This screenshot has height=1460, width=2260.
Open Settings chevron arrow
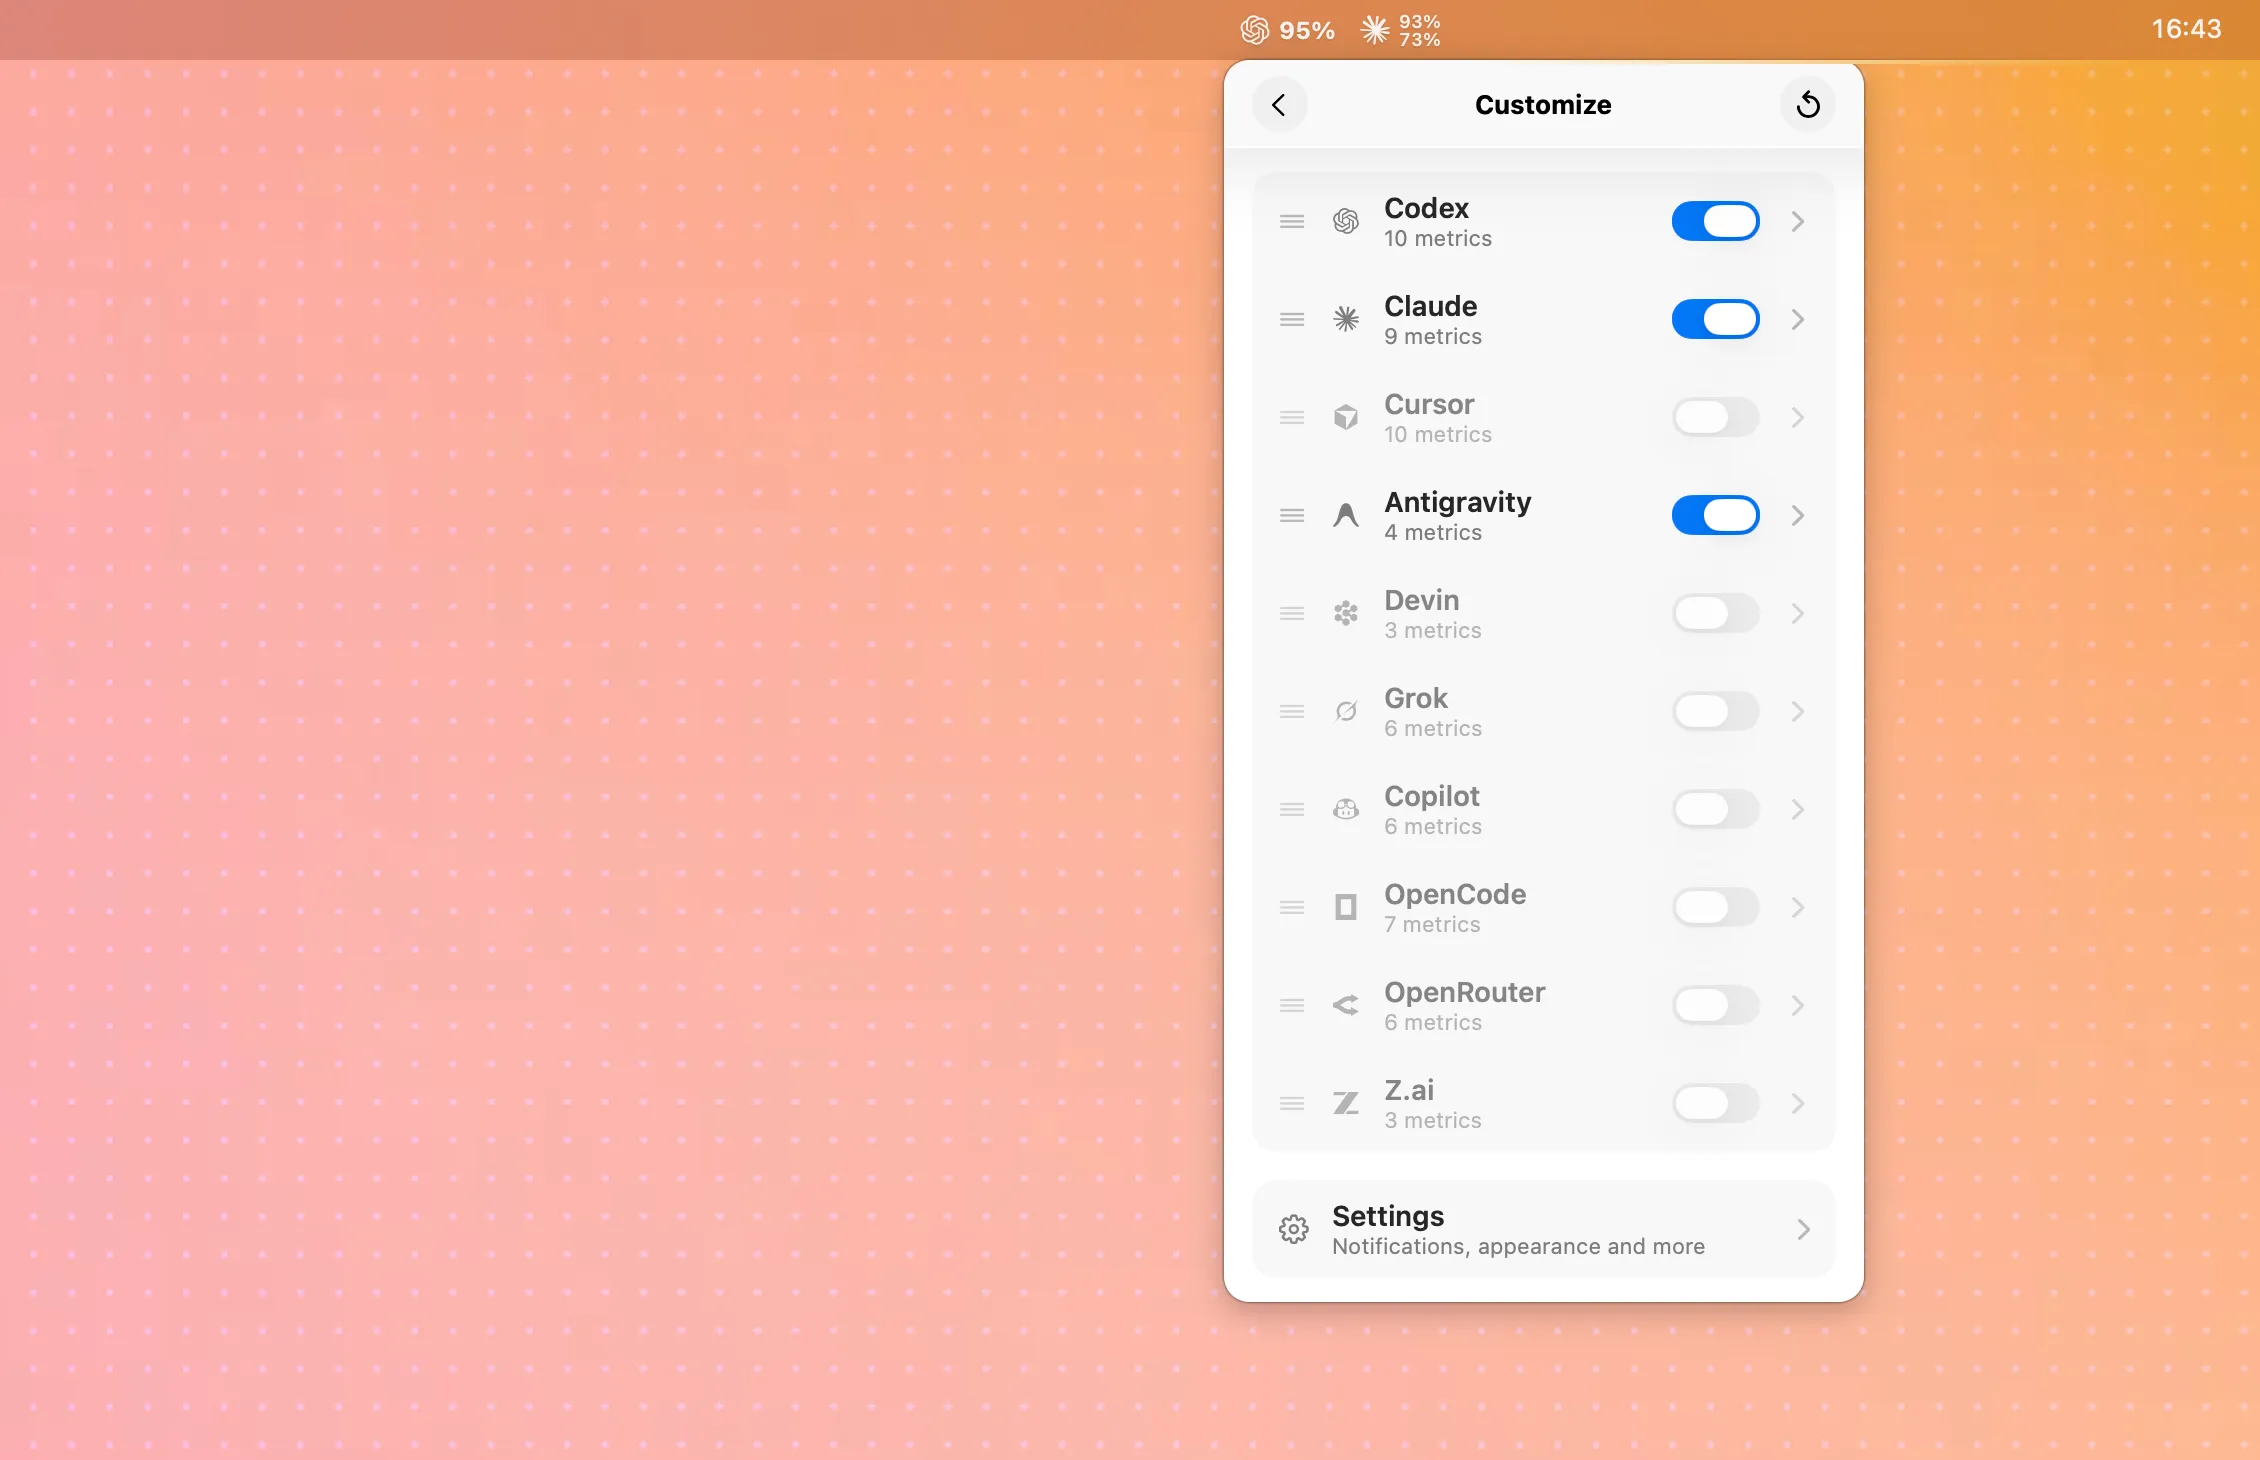pos(1803,1229)
